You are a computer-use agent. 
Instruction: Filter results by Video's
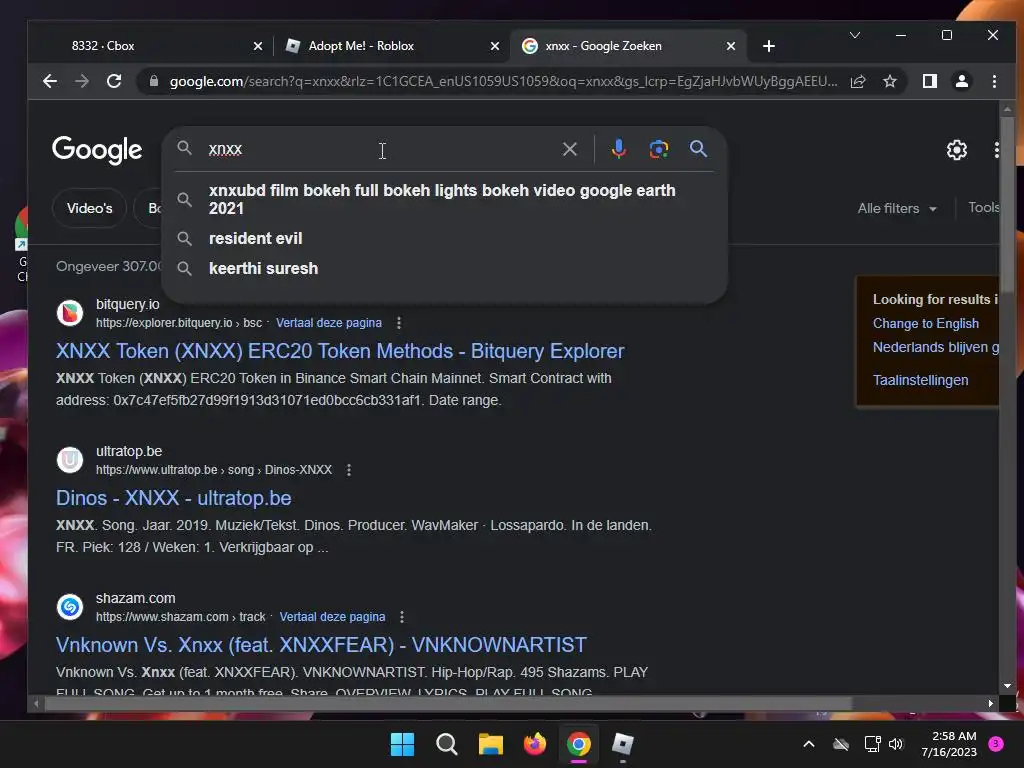pos(89,208)
